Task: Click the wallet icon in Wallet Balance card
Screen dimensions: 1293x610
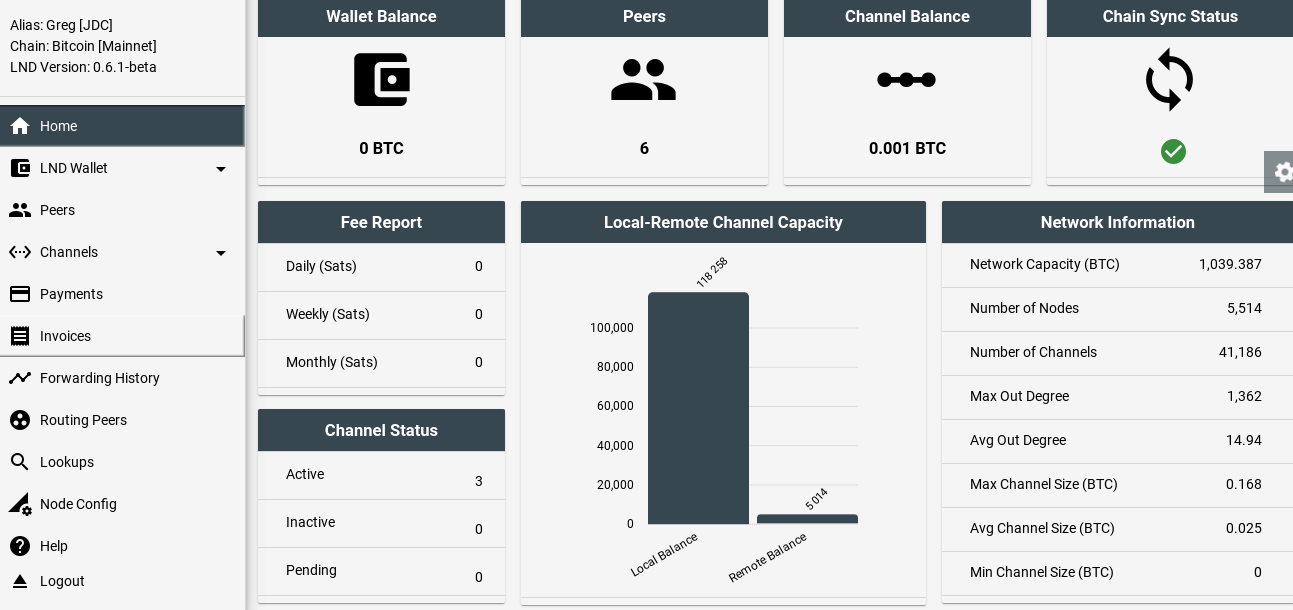Action: [381, 80]
